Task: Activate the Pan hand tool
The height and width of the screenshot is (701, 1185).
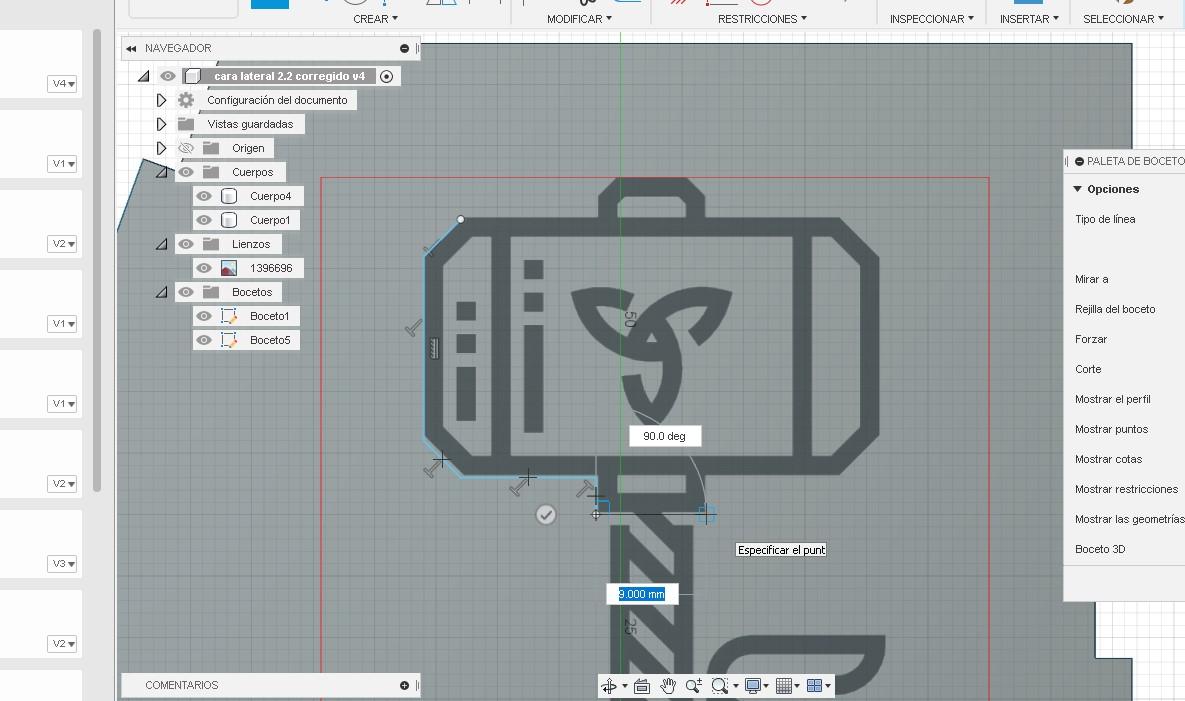Action: 668,686
